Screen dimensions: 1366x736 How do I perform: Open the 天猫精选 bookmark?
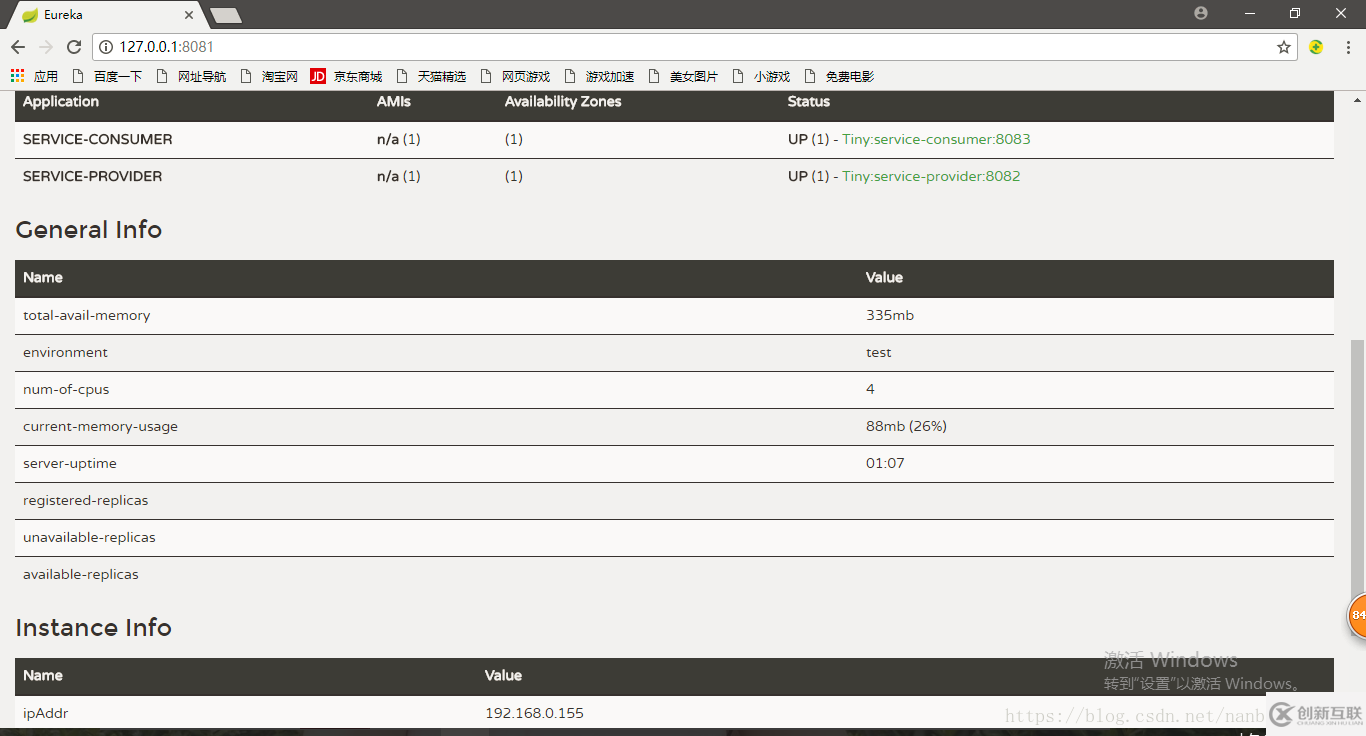(x=431, y=76)
